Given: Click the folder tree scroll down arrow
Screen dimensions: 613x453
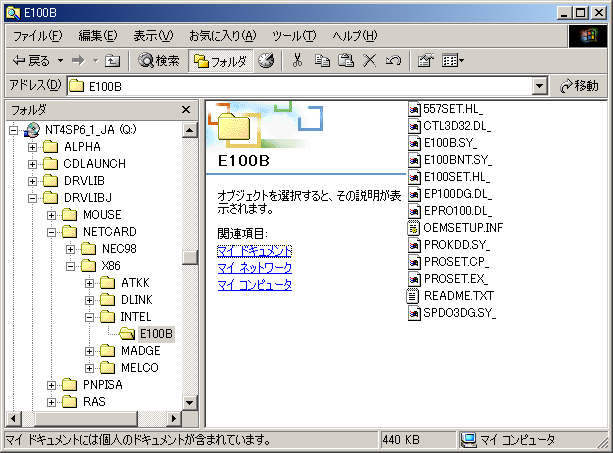Looking at the screenshot, I should [190, 402].
